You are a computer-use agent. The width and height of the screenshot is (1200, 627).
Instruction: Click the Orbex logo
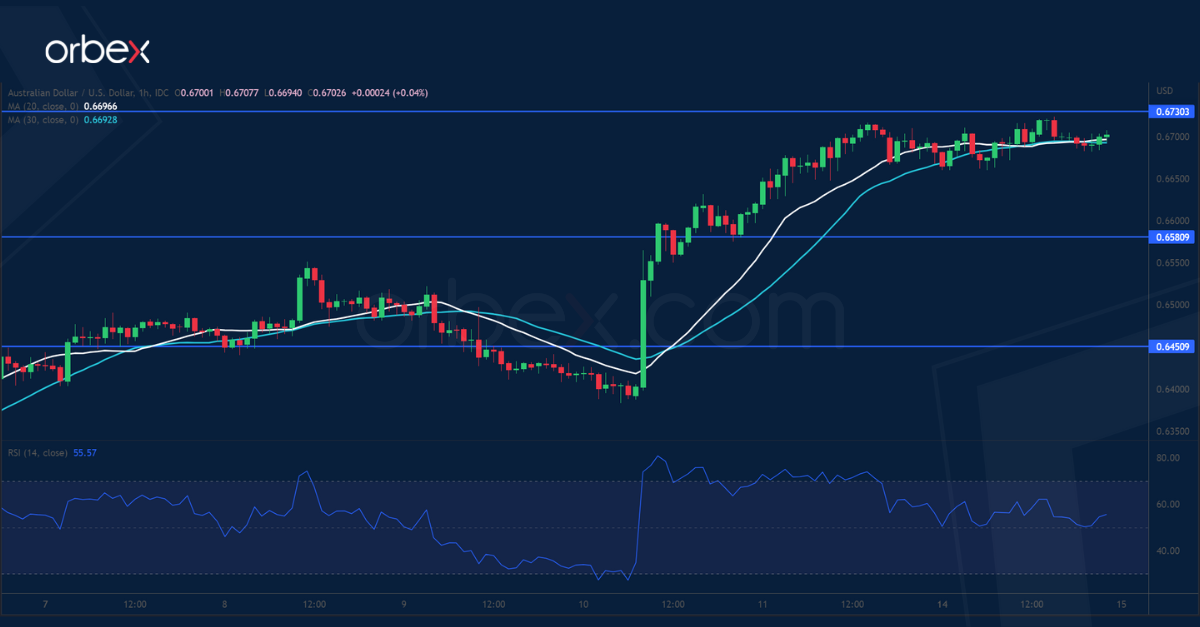(97, 52)
